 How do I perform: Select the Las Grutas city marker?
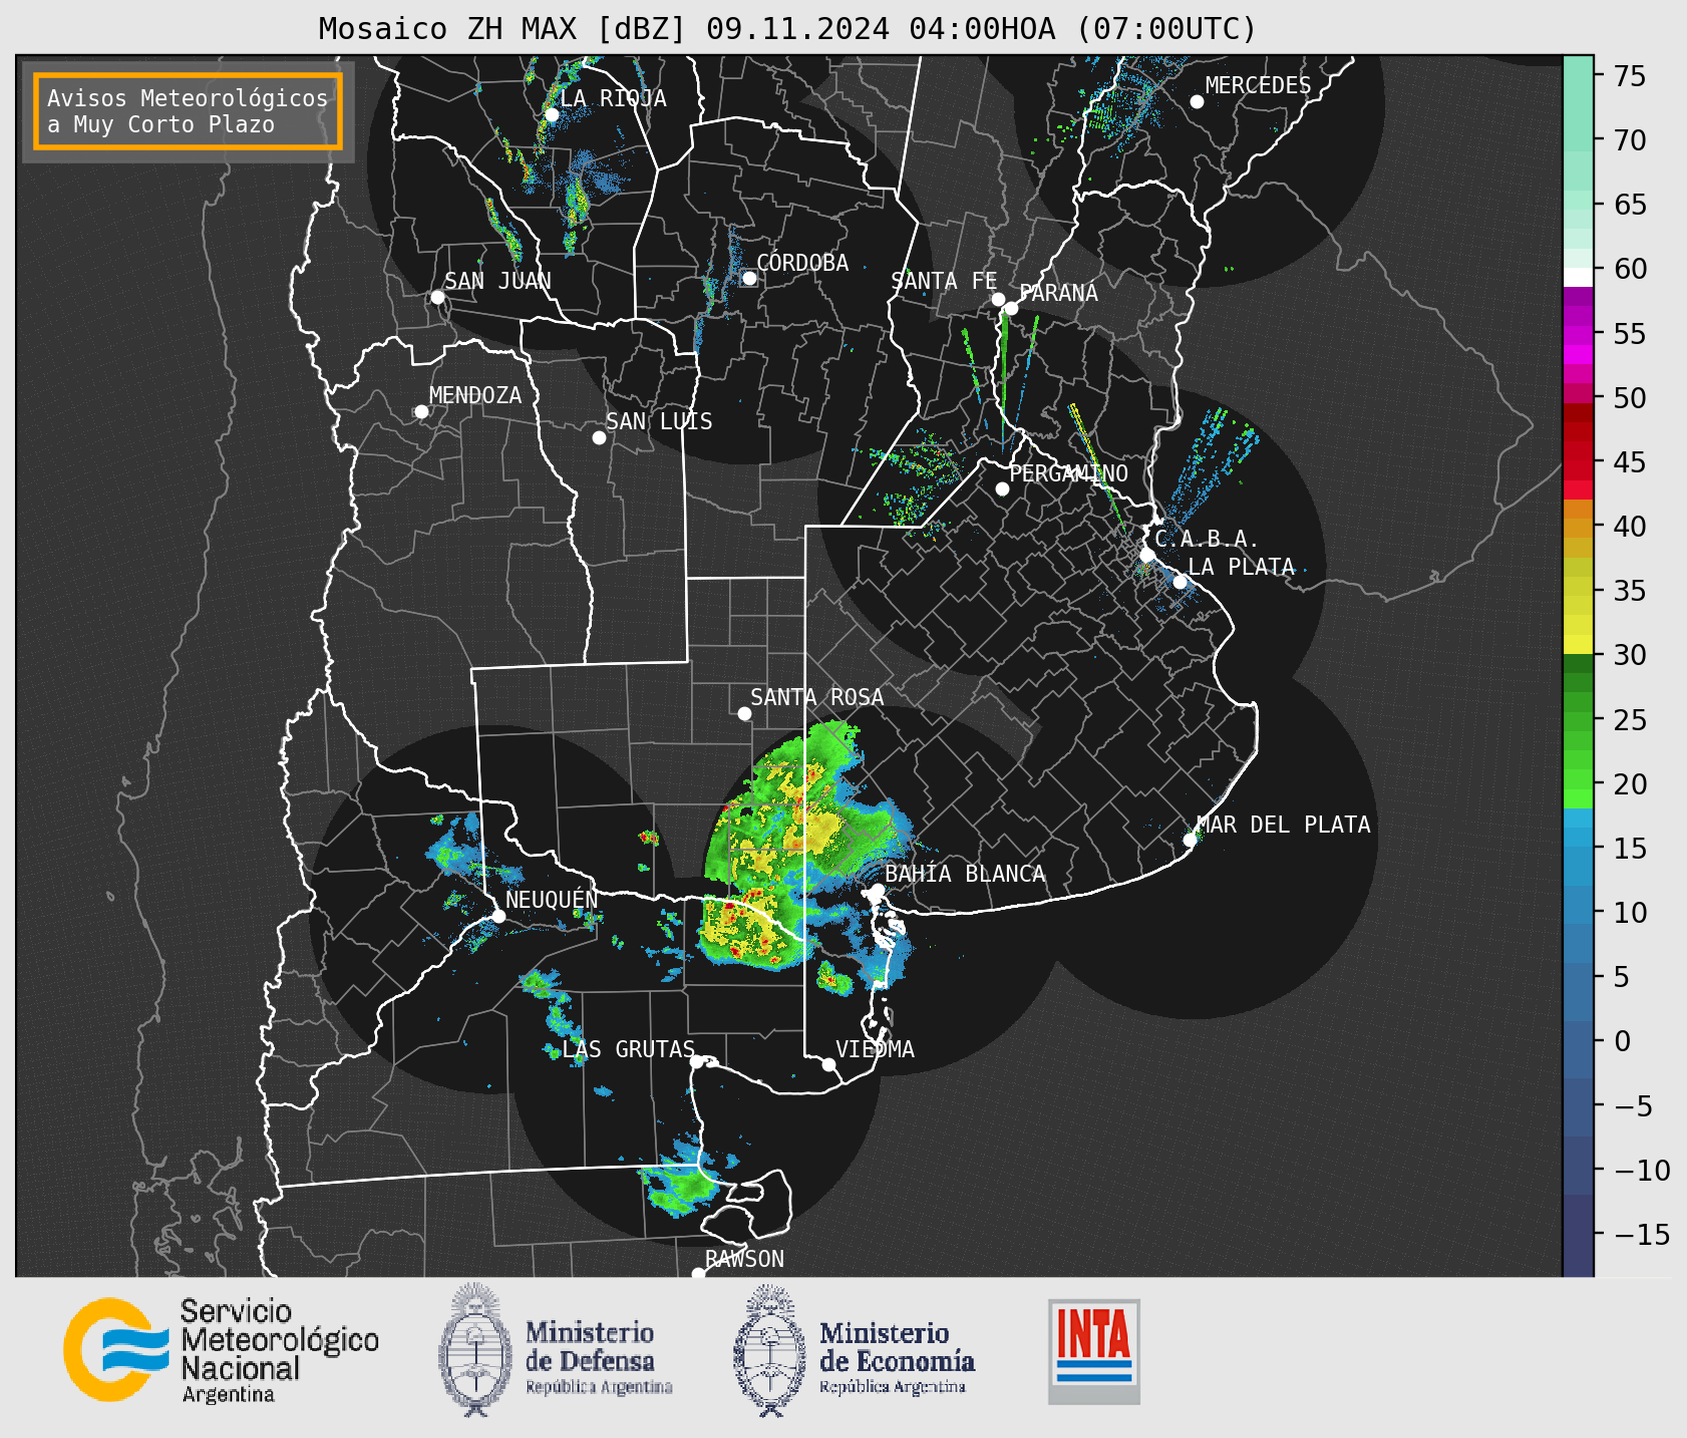click(697, 1062)
